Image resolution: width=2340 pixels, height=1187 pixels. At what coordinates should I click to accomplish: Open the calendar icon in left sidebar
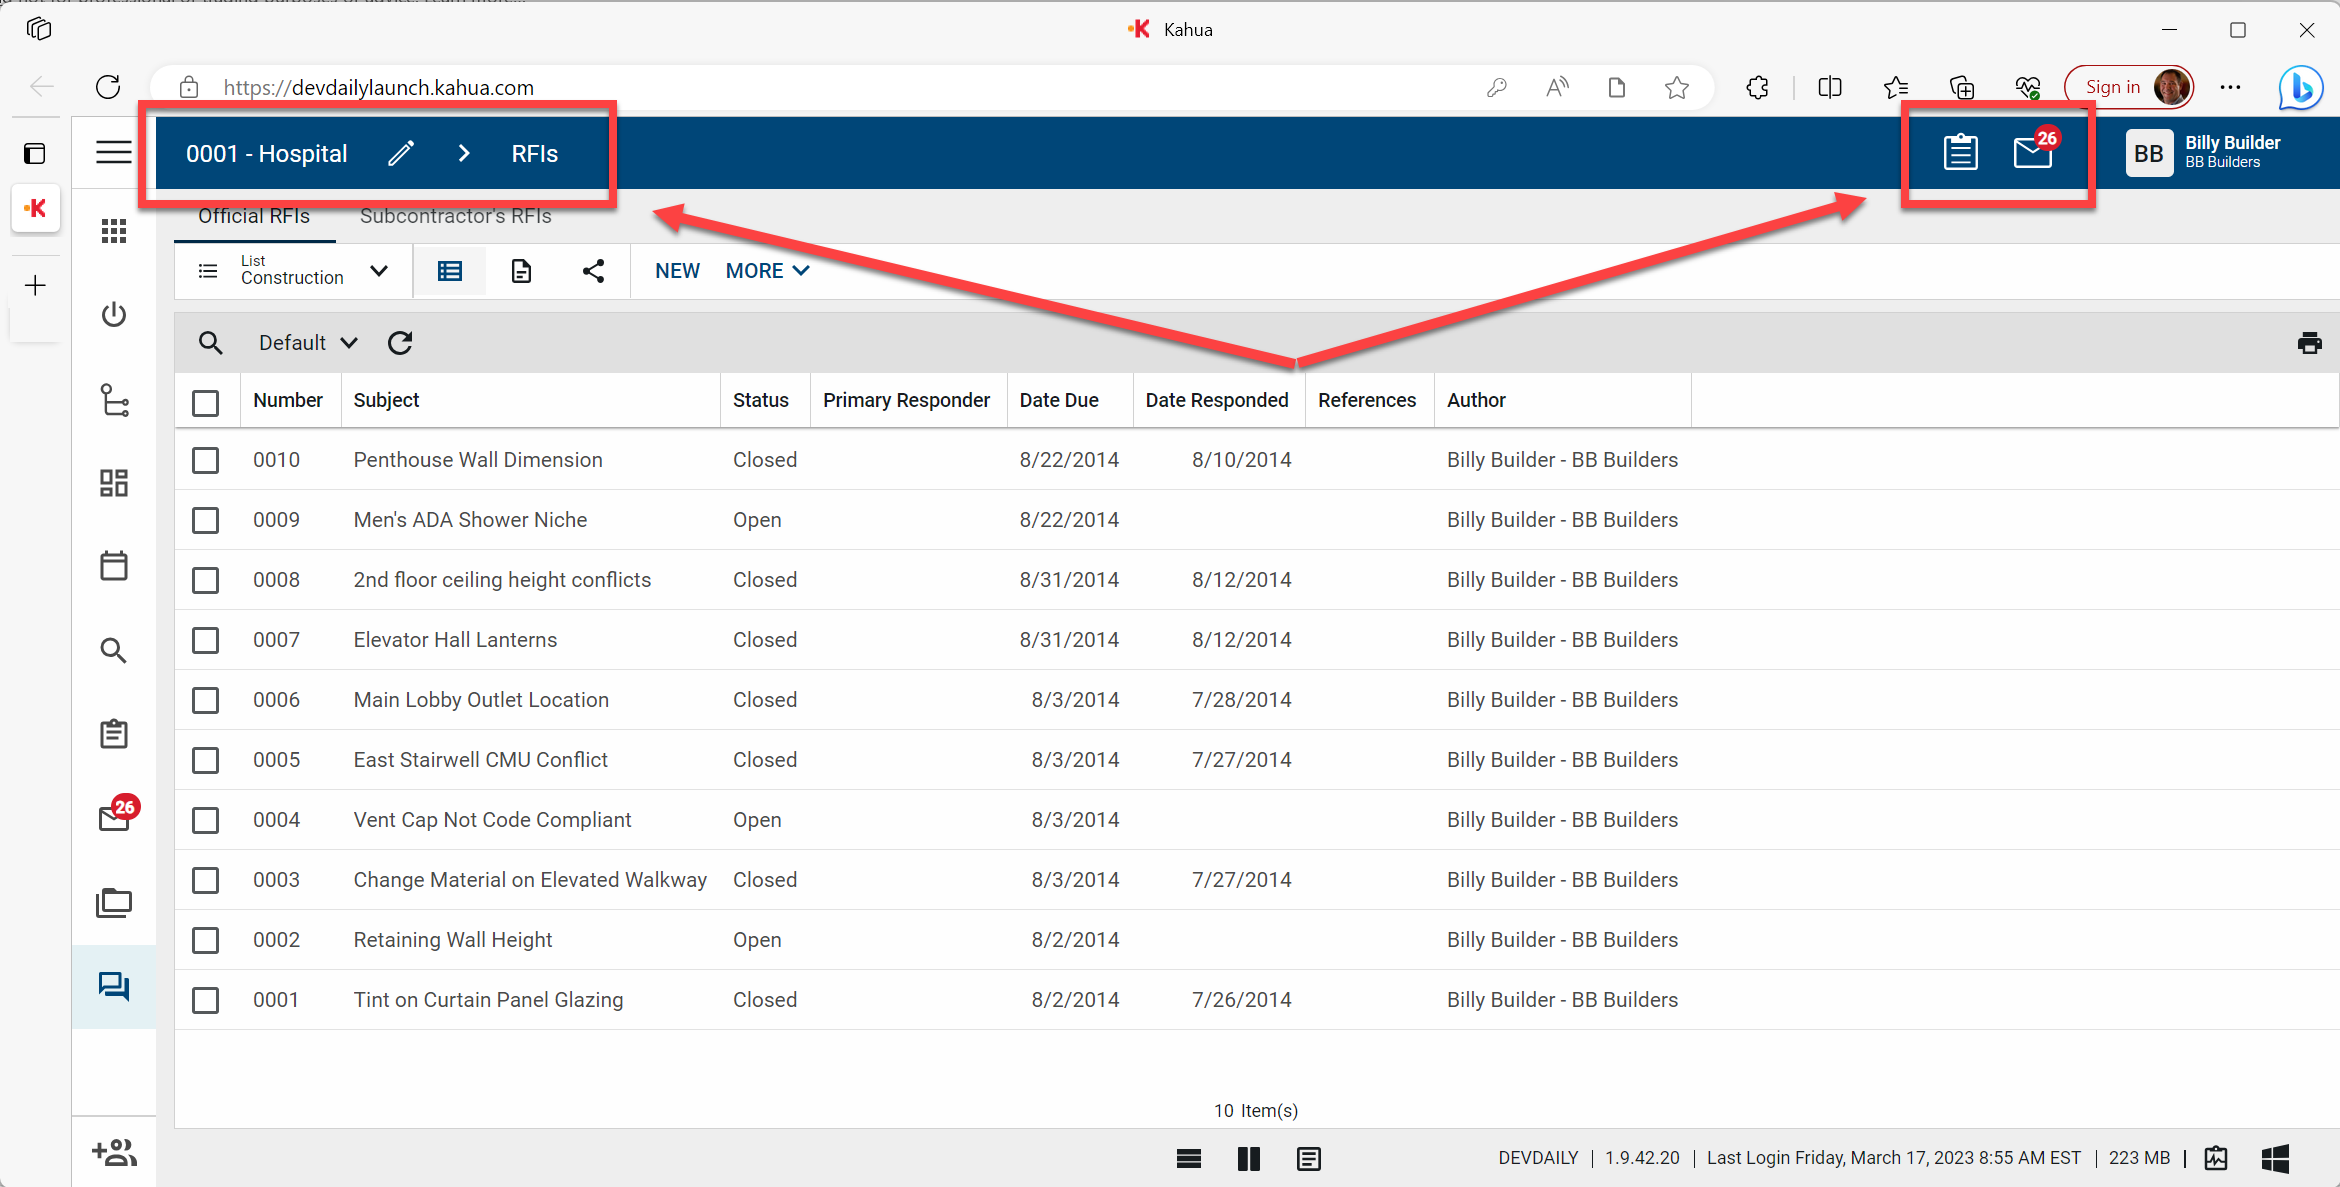pyautogui.click(x=114, y=566)
